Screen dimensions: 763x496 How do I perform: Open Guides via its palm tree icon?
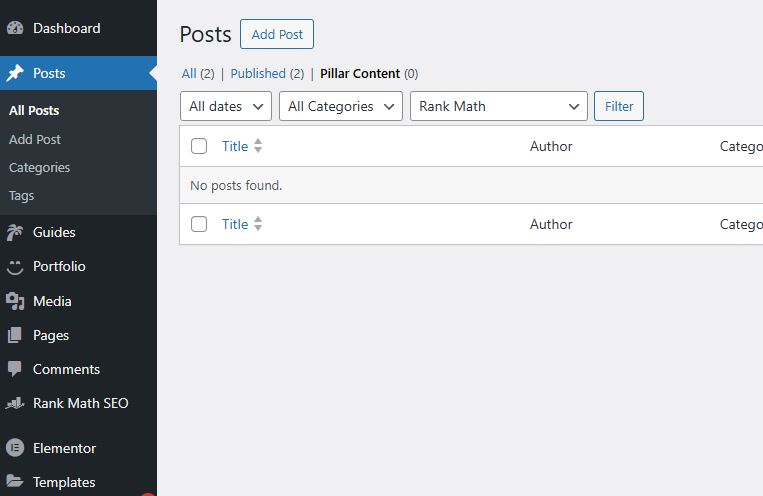15,232
